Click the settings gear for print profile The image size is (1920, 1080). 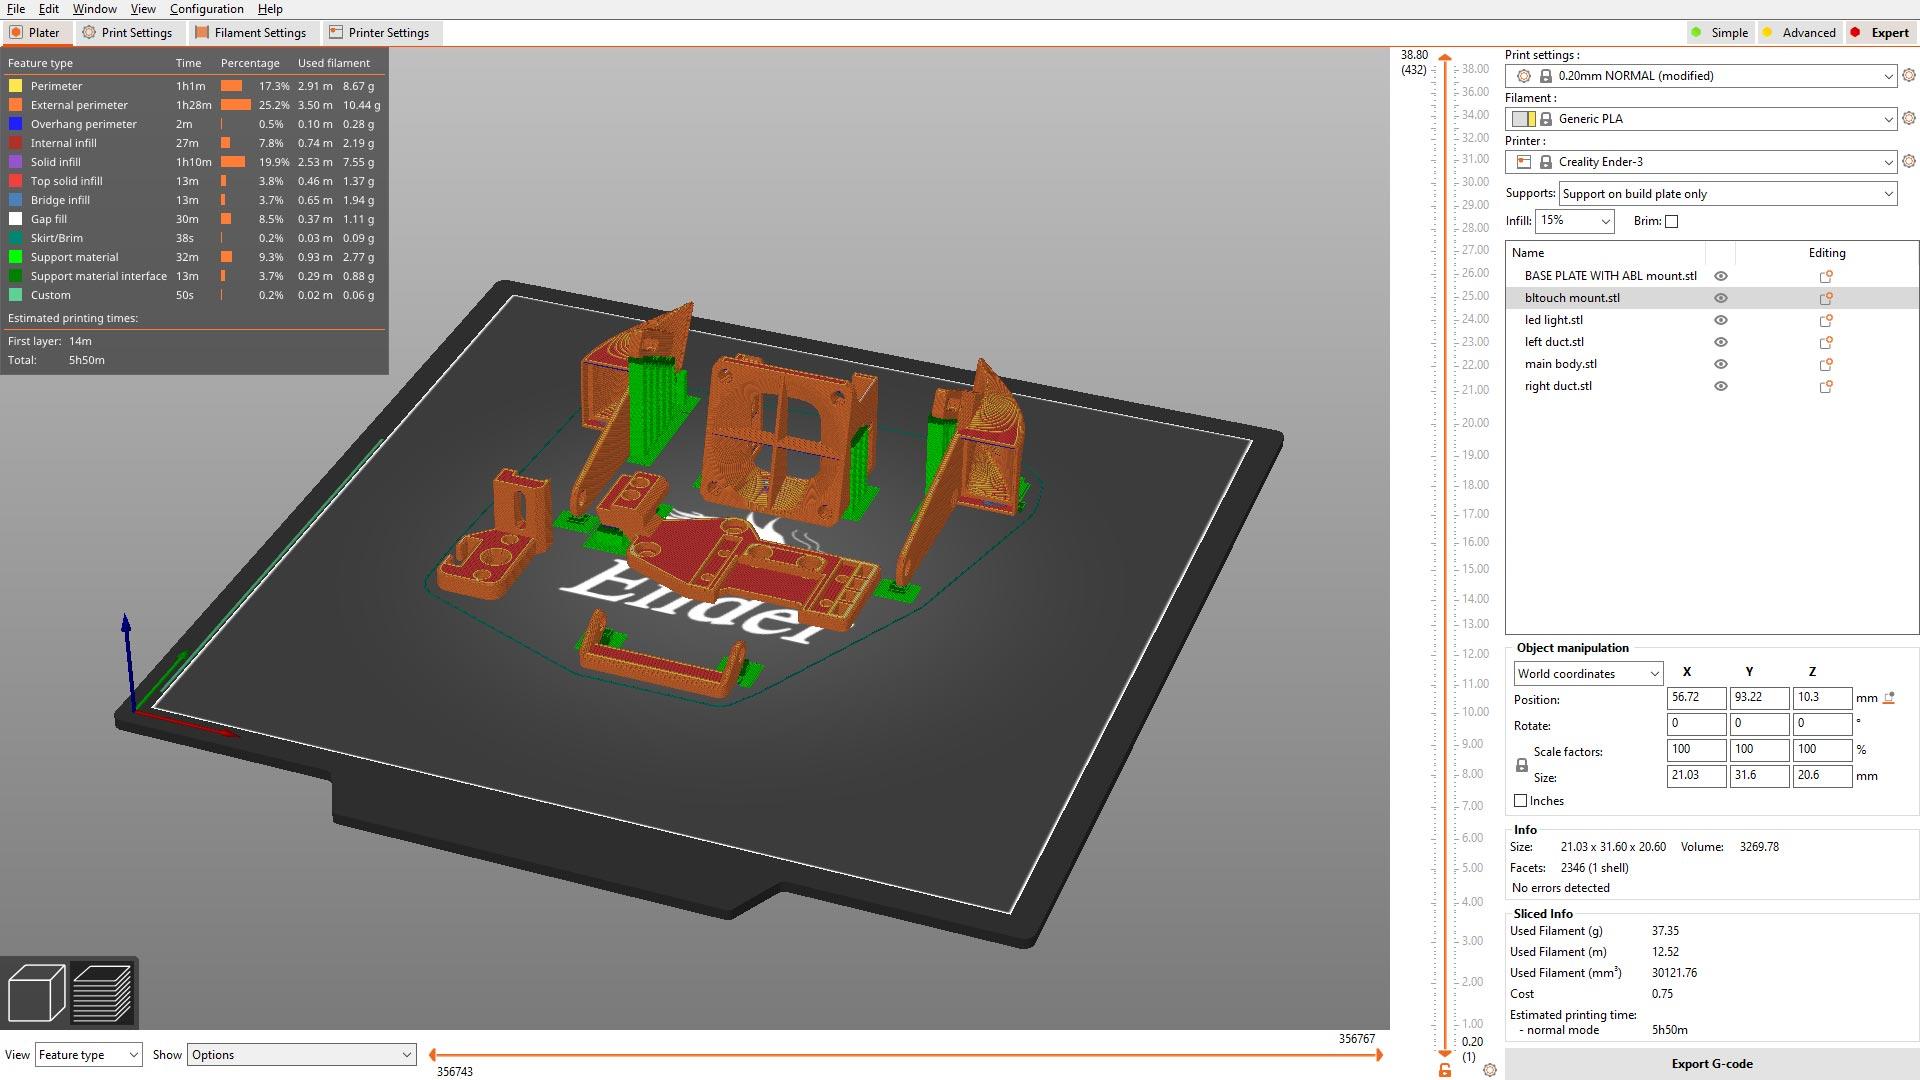pyautogui.click(x=1908, y=75)
